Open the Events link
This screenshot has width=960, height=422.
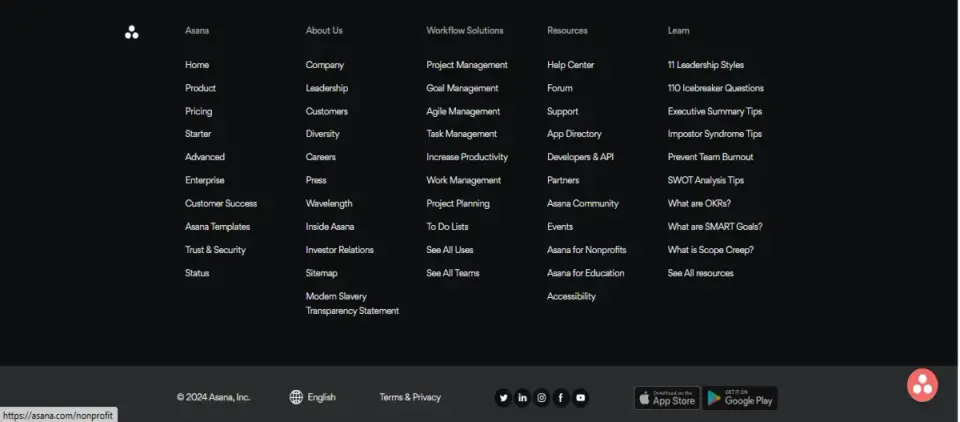tap(560, 227)
